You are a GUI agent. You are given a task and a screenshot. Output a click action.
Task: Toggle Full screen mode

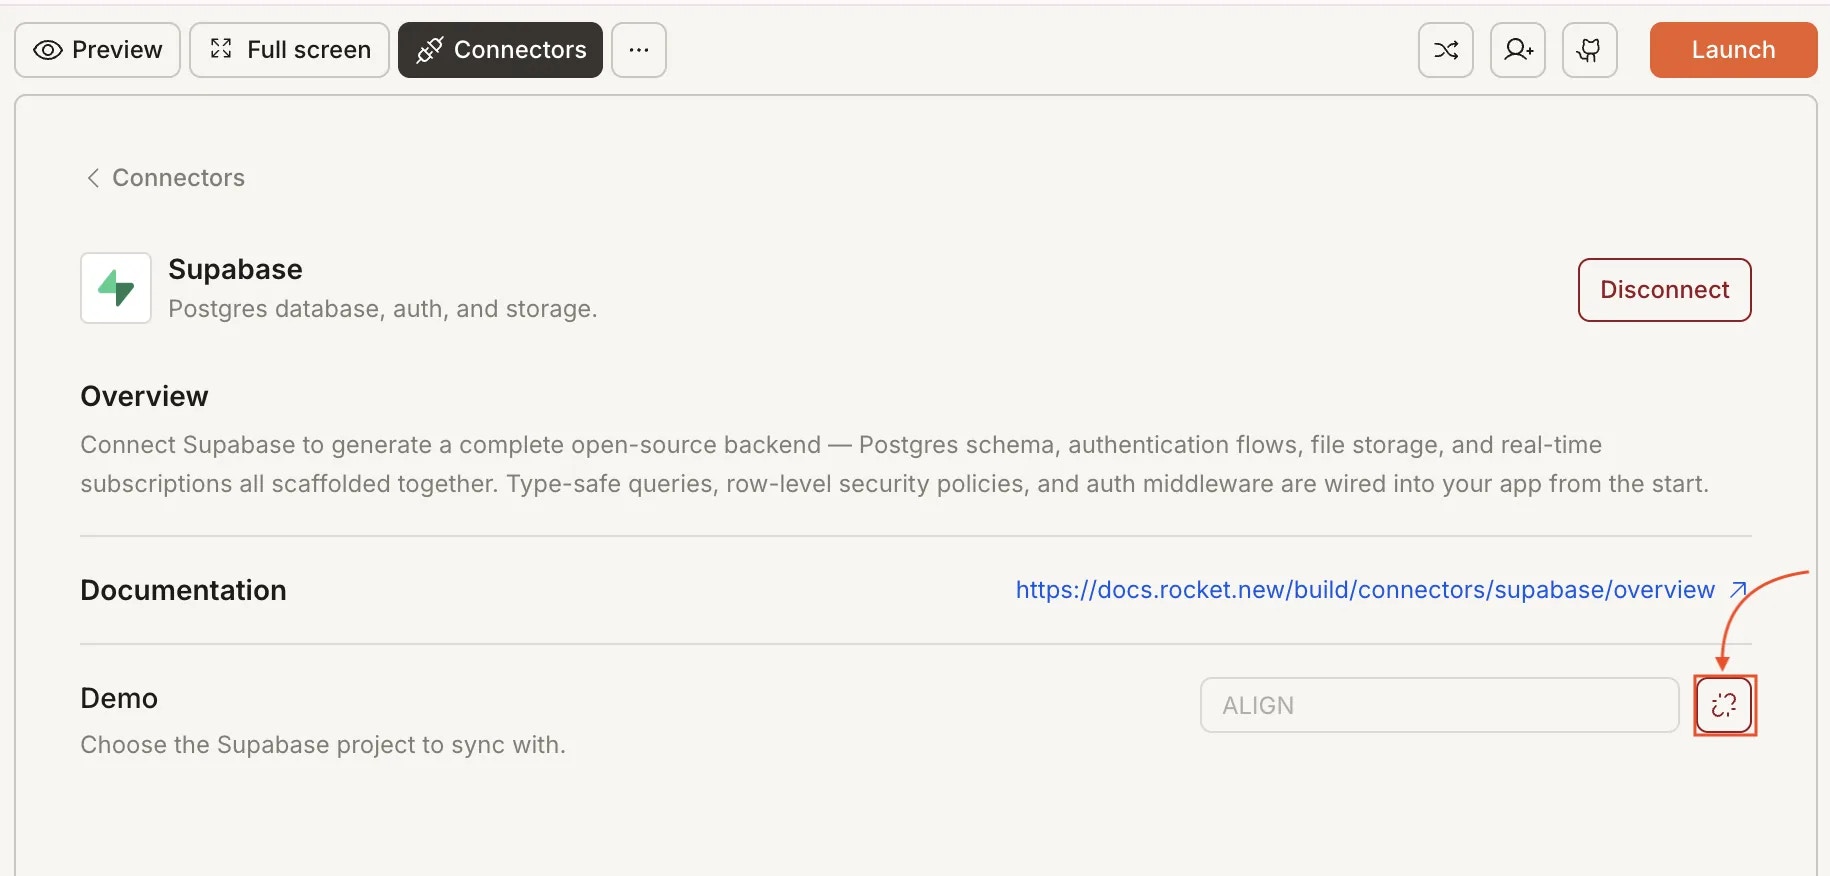(289, 50)
